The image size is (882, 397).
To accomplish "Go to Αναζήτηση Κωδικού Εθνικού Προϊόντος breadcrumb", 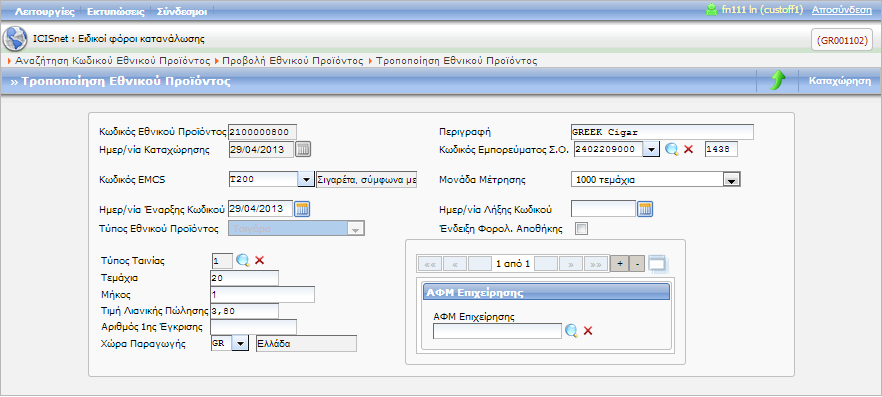I will click(x=113, y=60).
